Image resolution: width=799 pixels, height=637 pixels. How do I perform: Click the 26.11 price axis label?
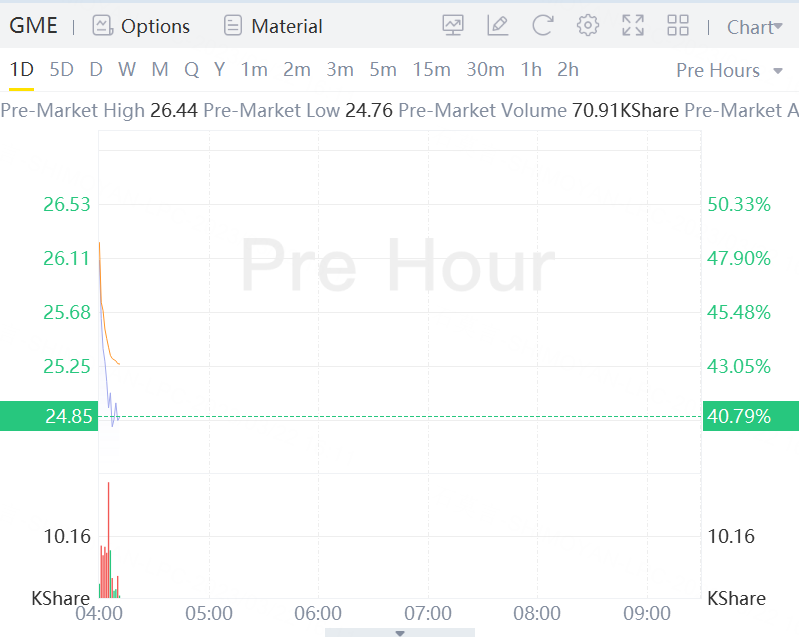tap(67, 258)
